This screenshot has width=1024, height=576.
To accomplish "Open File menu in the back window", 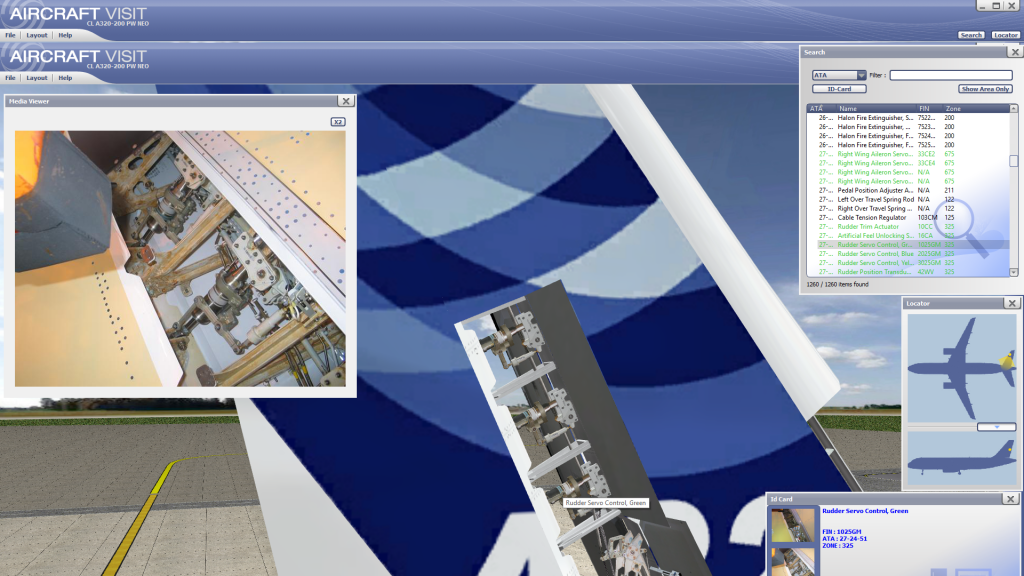I will [x=10, y=35].
